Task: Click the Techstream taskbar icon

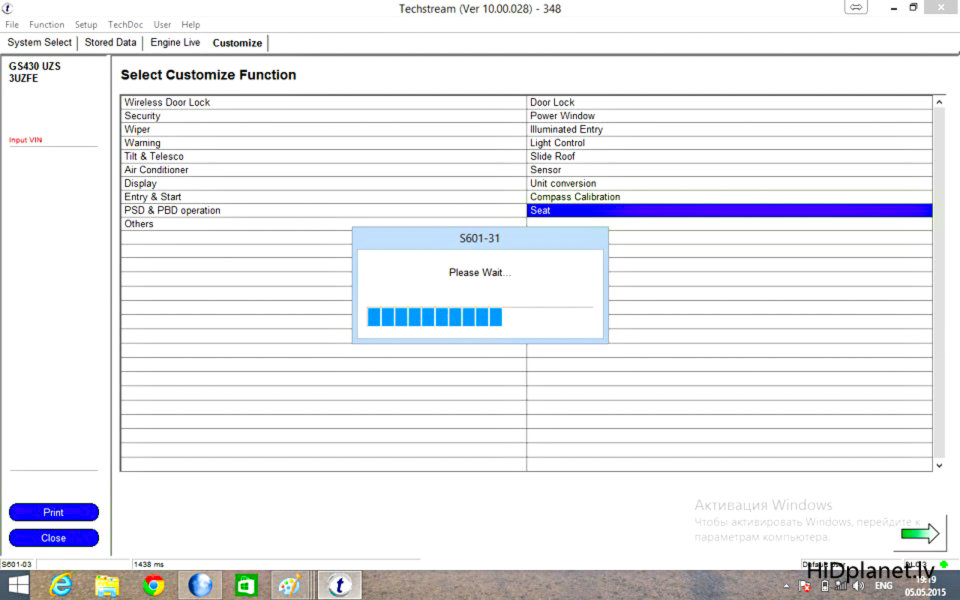Action: tap(338, 585)
